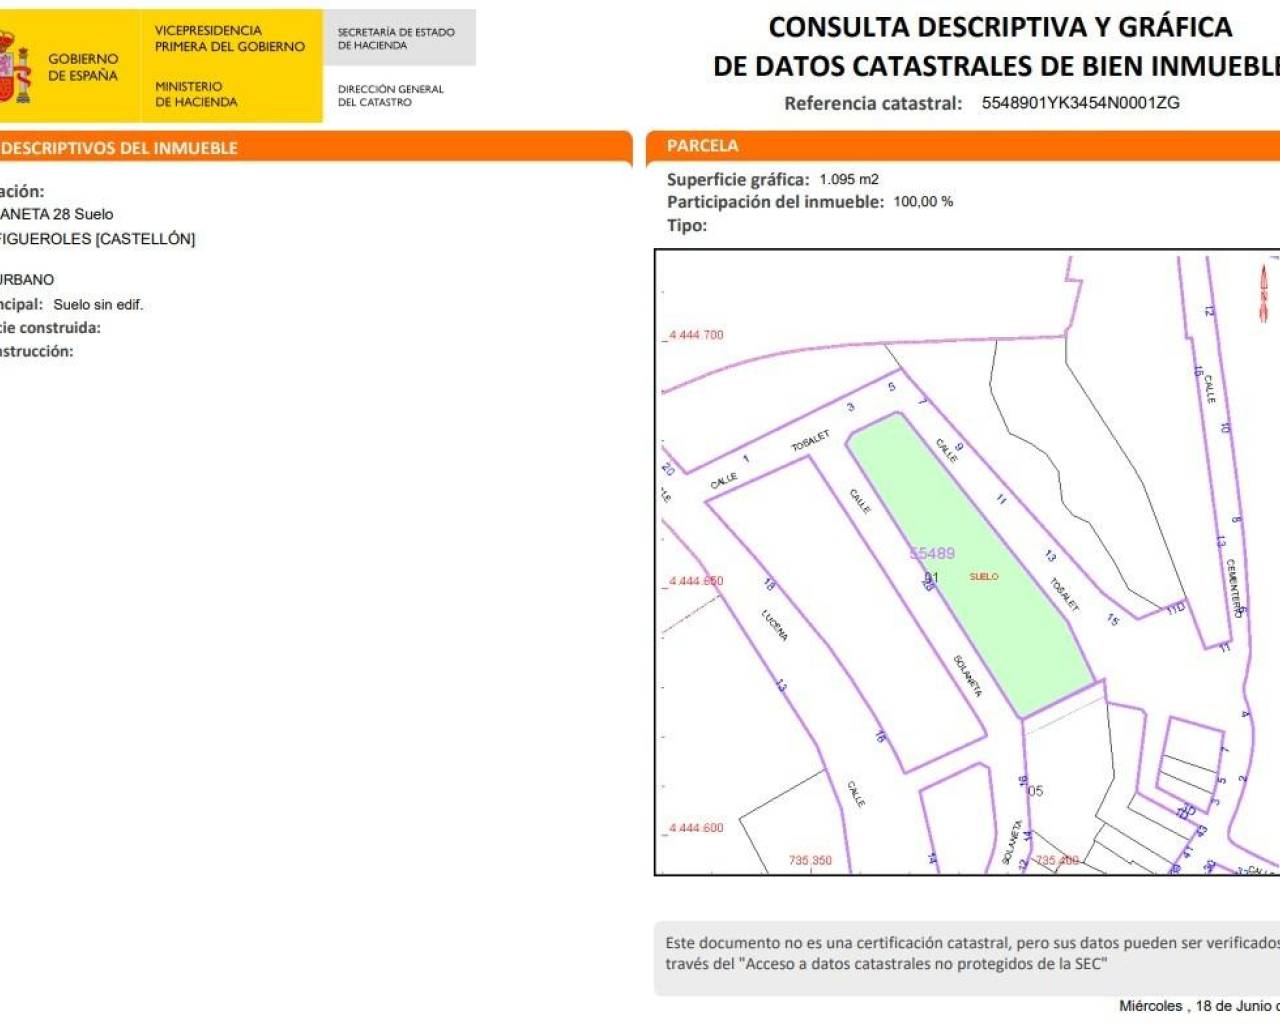Screen dimensions: 1280x1024
Task: Click parcel number 05 on the map
Action: [x=1035, y=791]
